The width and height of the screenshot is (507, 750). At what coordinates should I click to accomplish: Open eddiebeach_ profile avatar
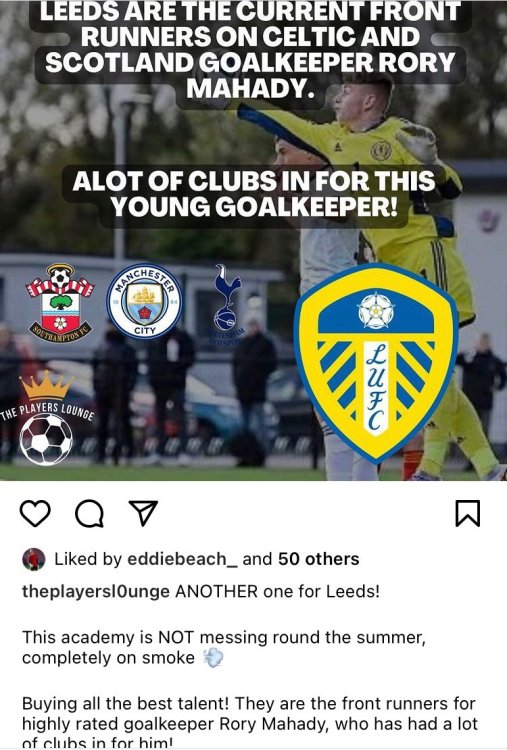tap(33, 559)
